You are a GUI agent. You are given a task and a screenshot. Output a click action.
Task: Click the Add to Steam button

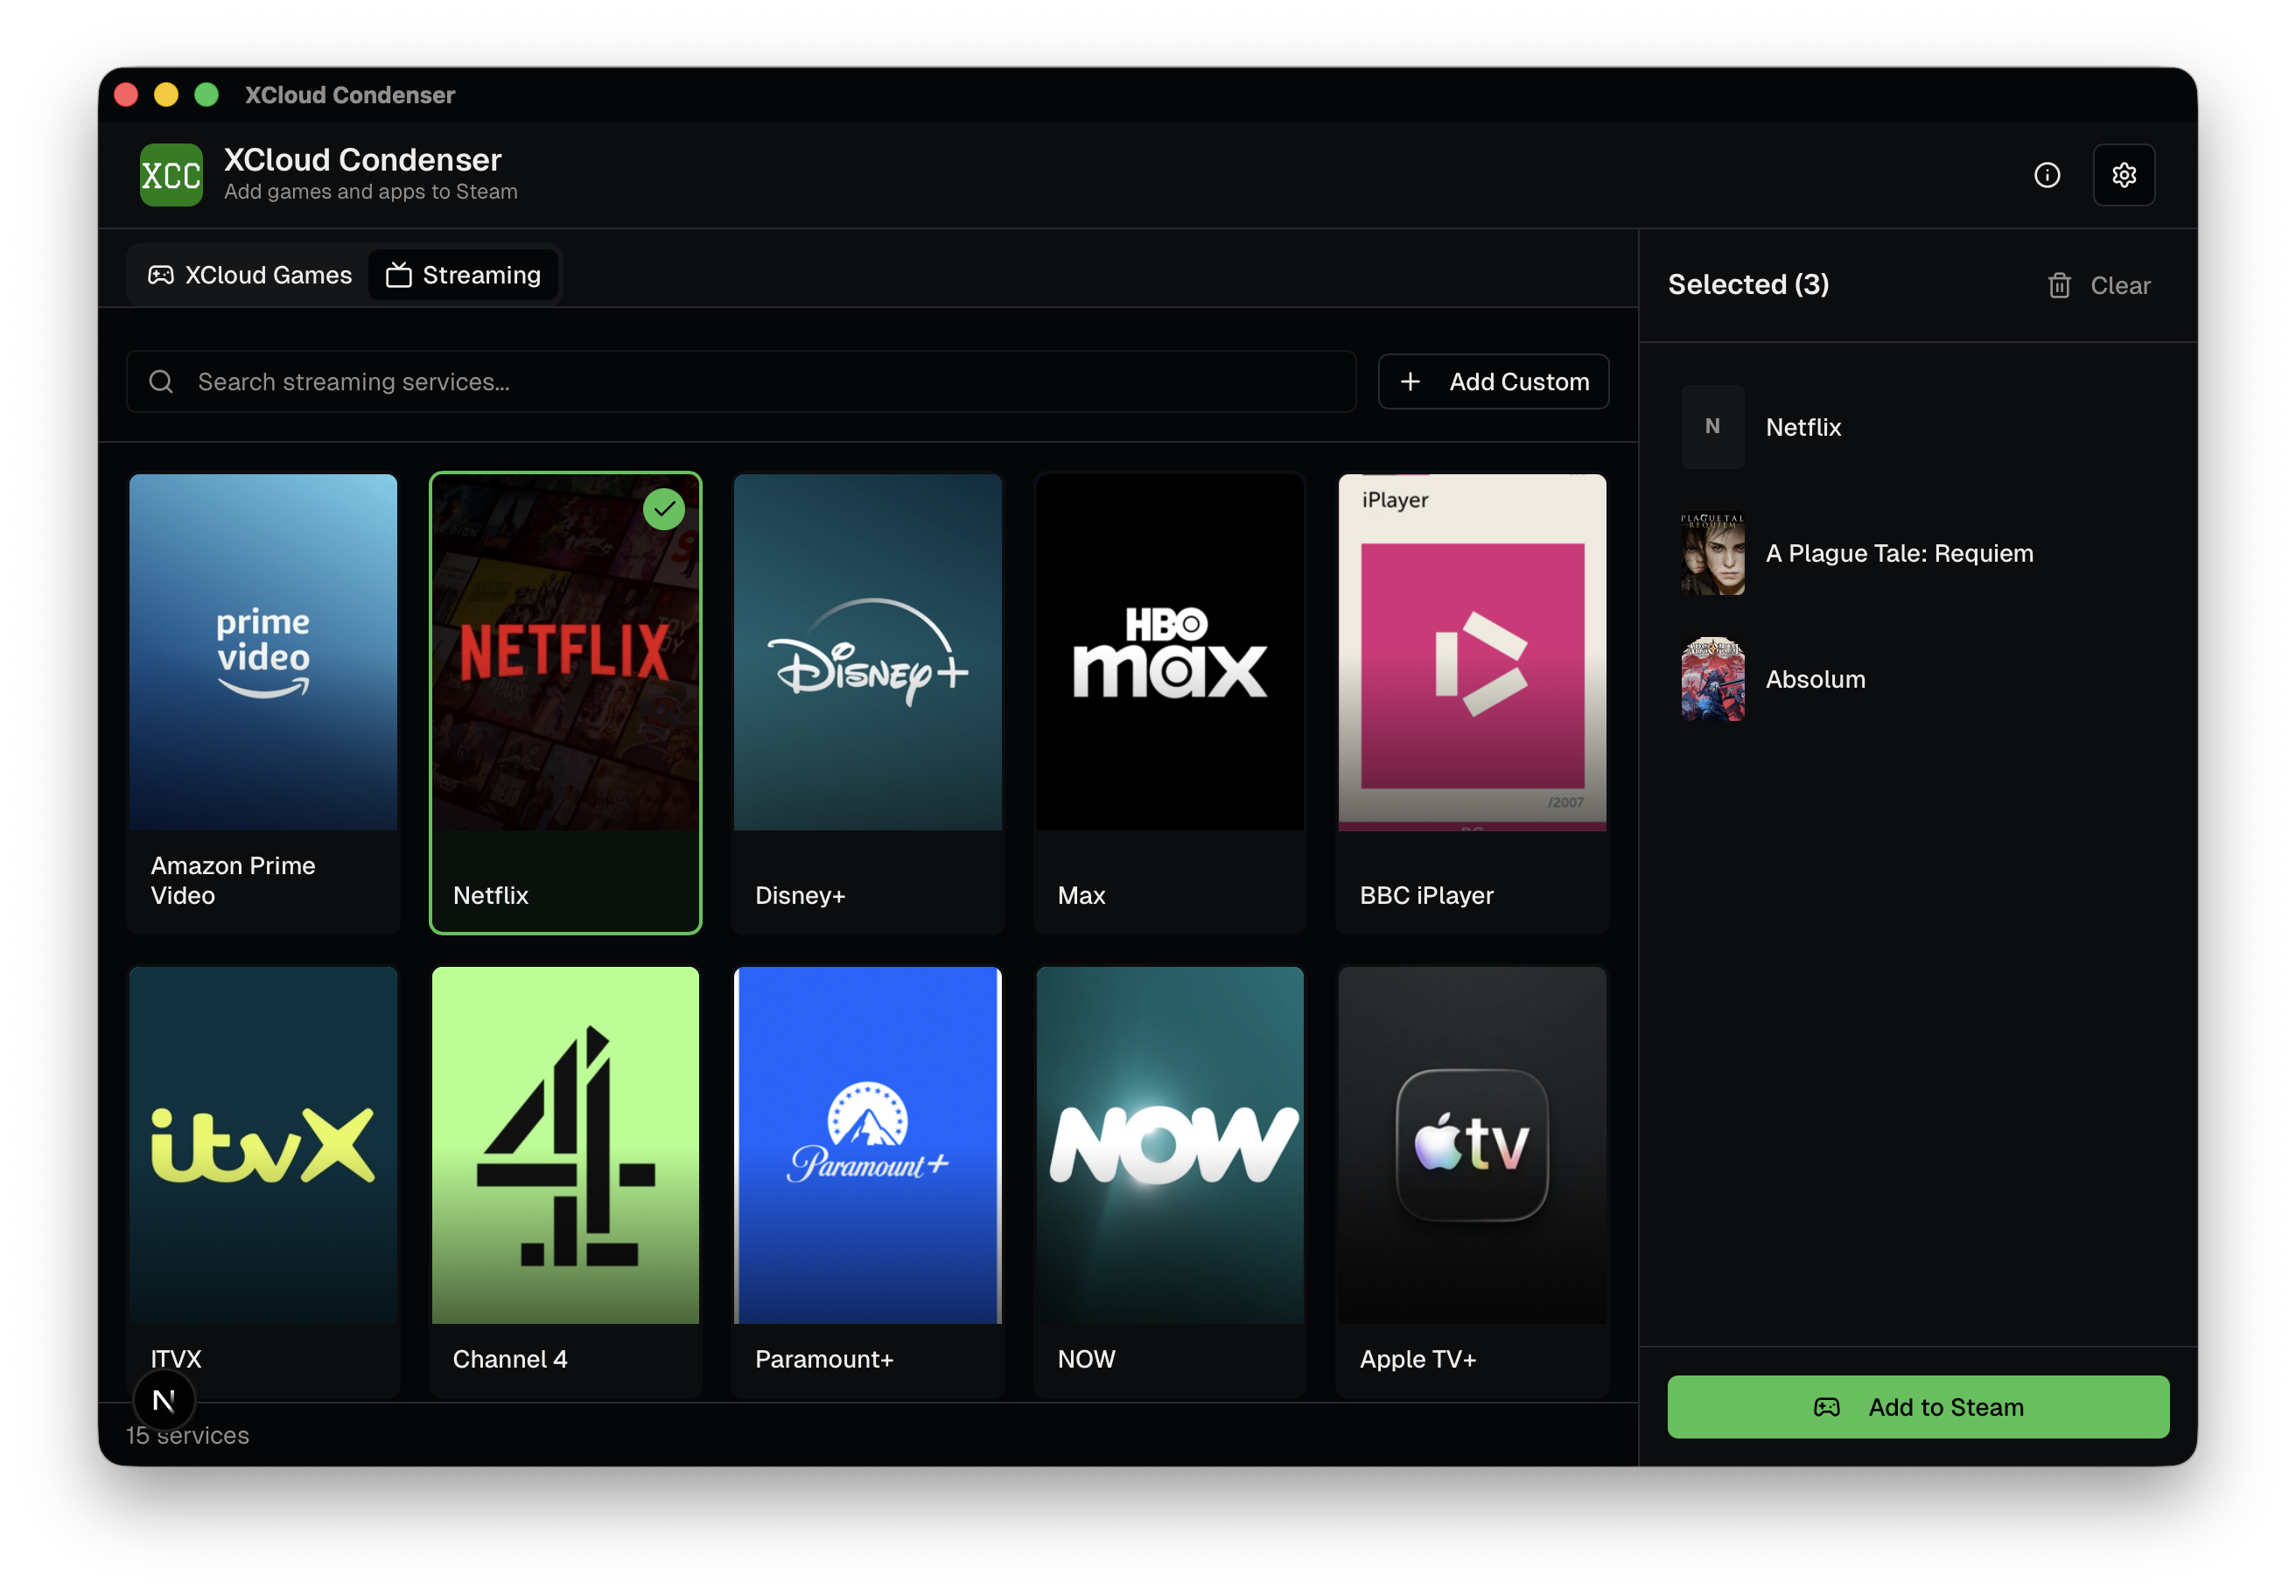[1918, 1407]
